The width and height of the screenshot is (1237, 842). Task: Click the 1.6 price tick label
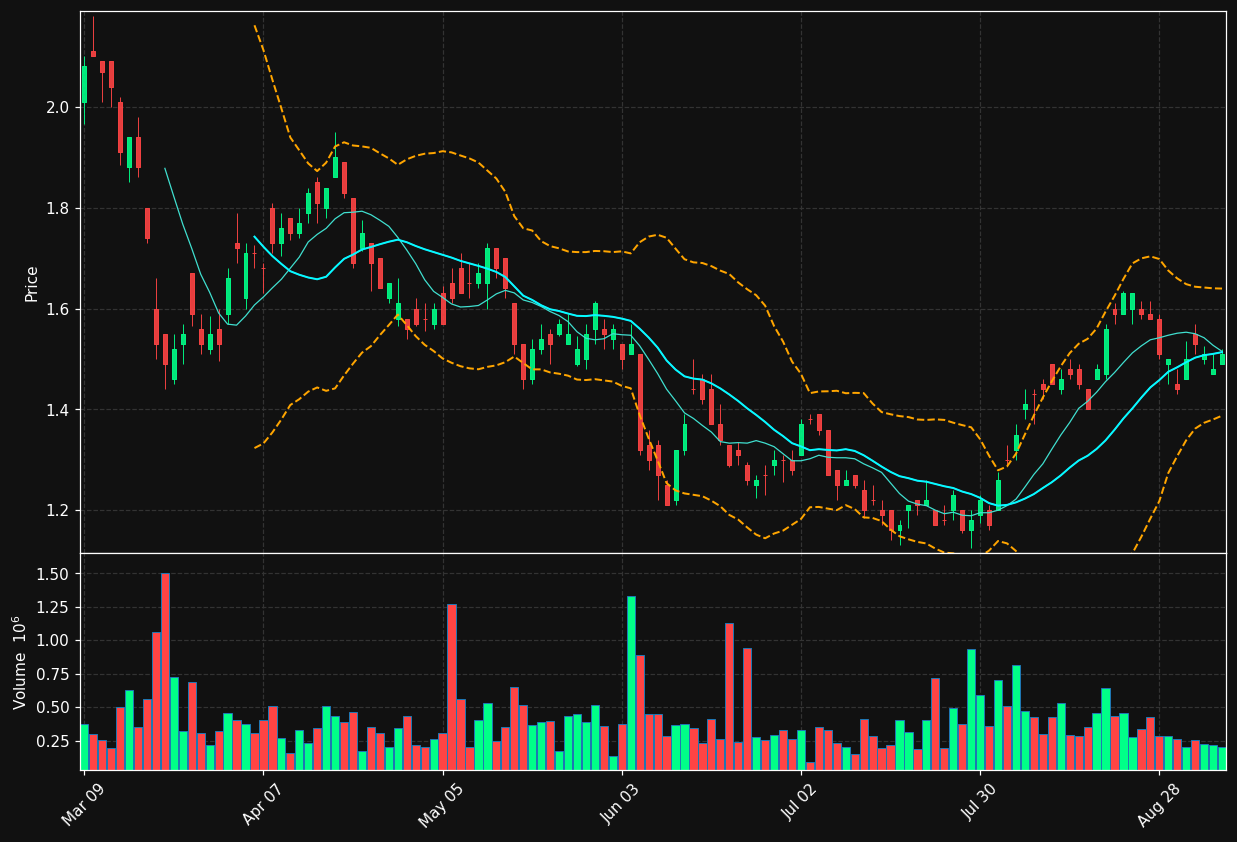59,309
